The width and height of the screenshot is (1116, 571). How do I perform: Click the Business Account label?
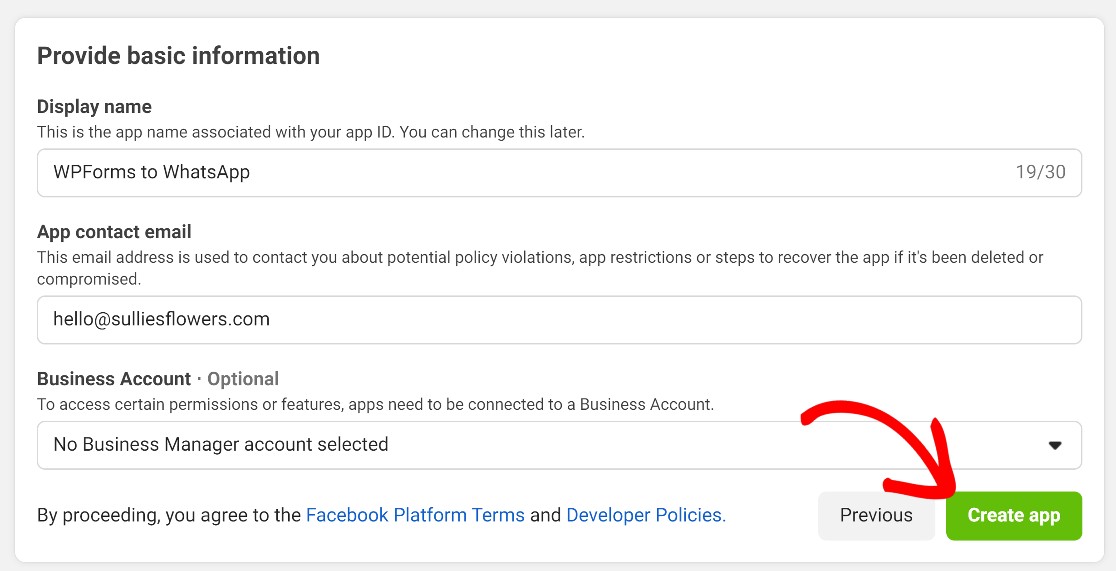114,379
